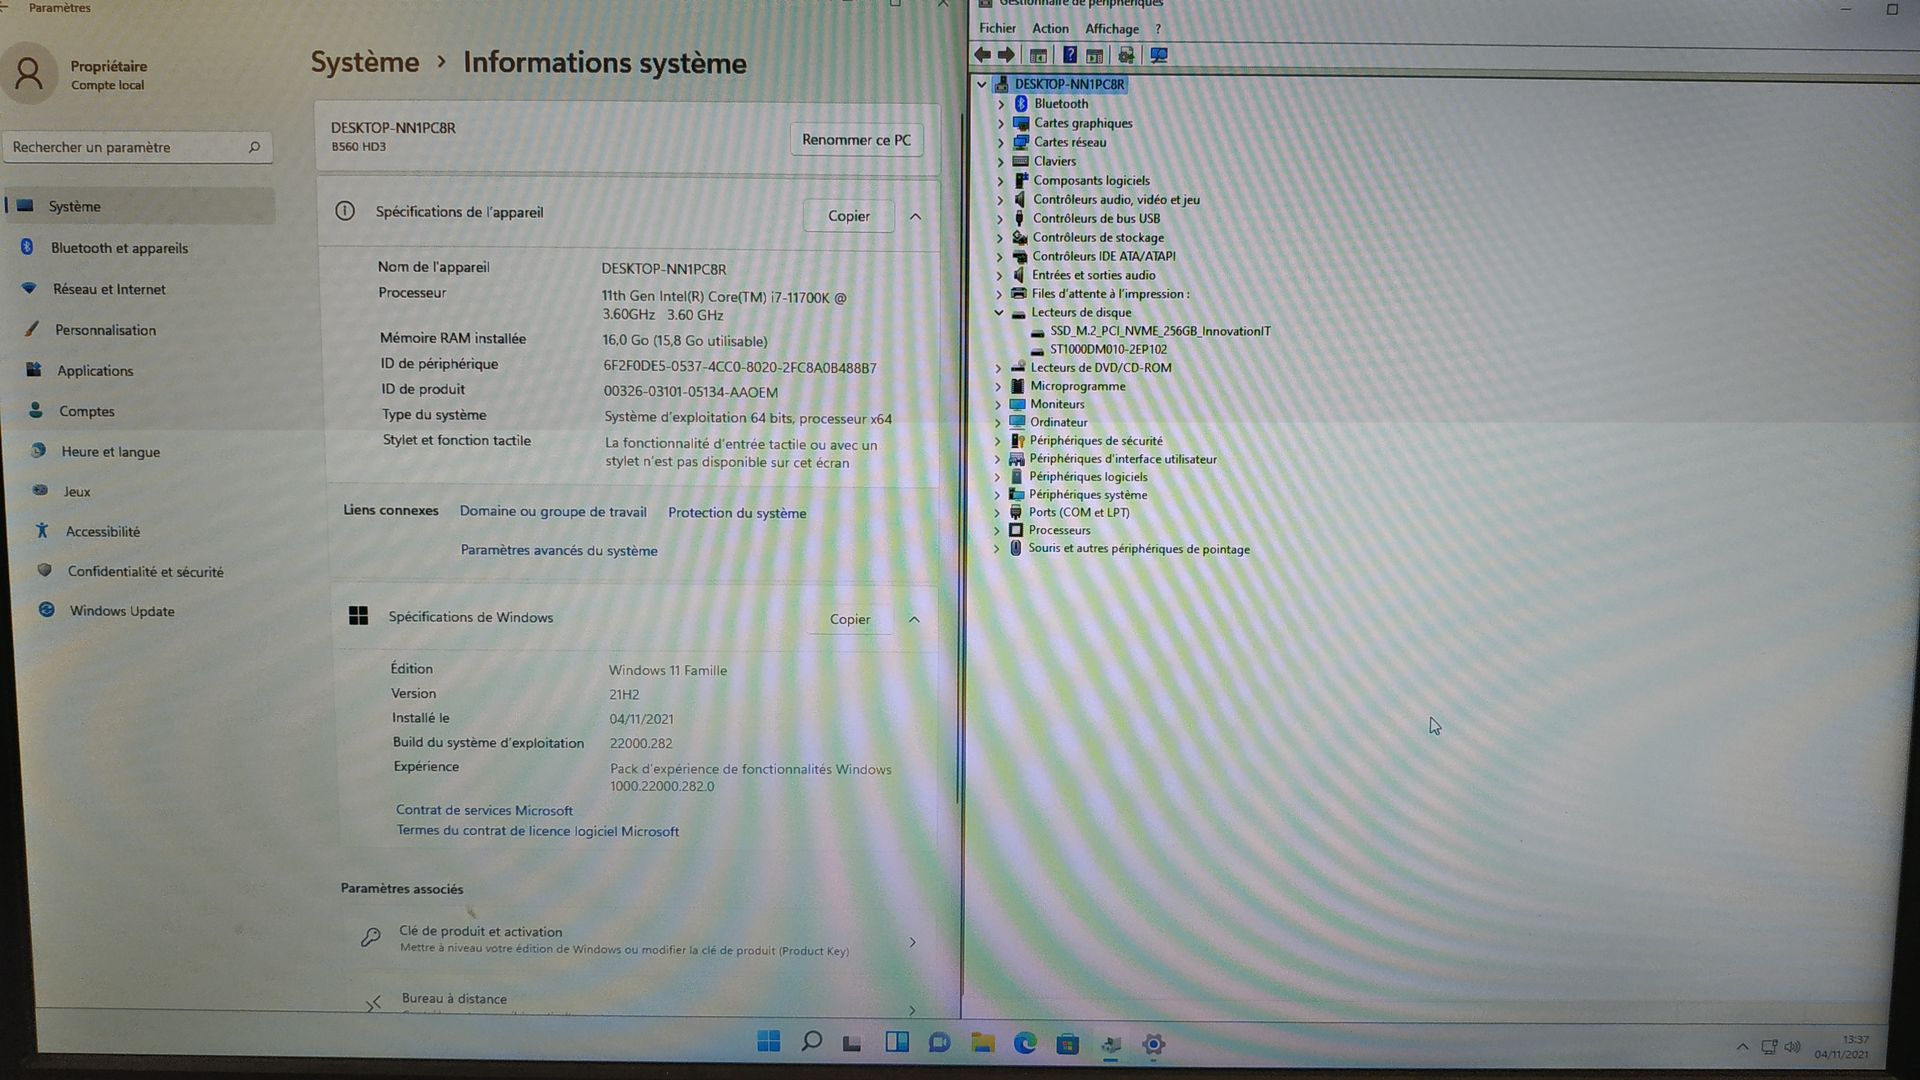Show hidden tray icons chevron
This screenshot has height=1080, width=1920.
1742,1047
